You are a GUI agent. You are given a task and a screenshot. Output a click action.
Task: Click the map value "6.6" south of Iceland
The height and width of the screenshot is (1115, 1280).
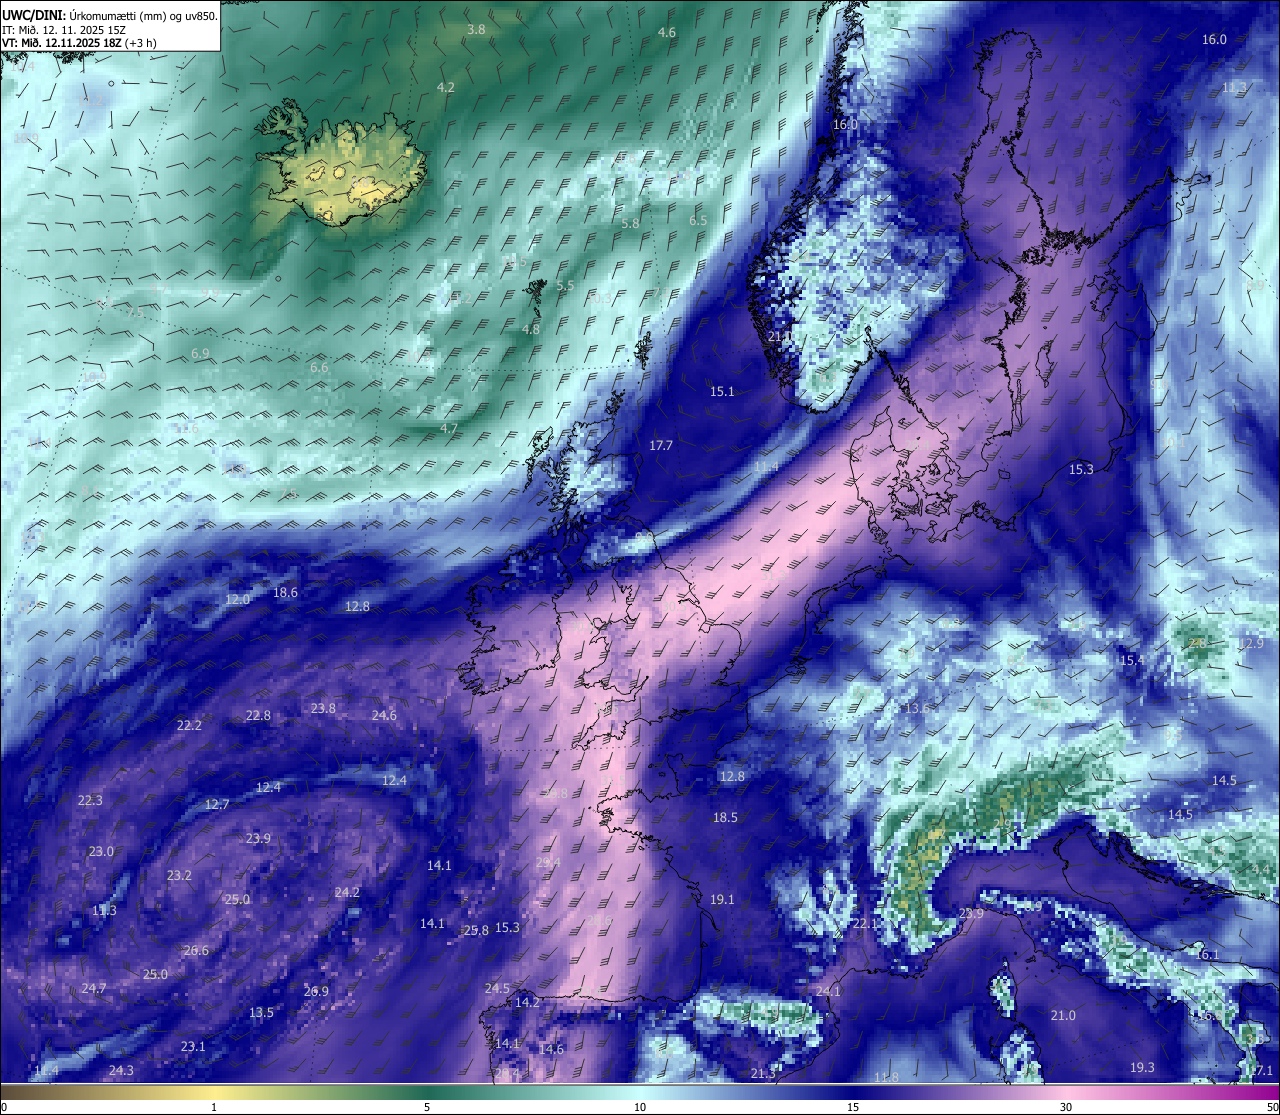point(319,368)
